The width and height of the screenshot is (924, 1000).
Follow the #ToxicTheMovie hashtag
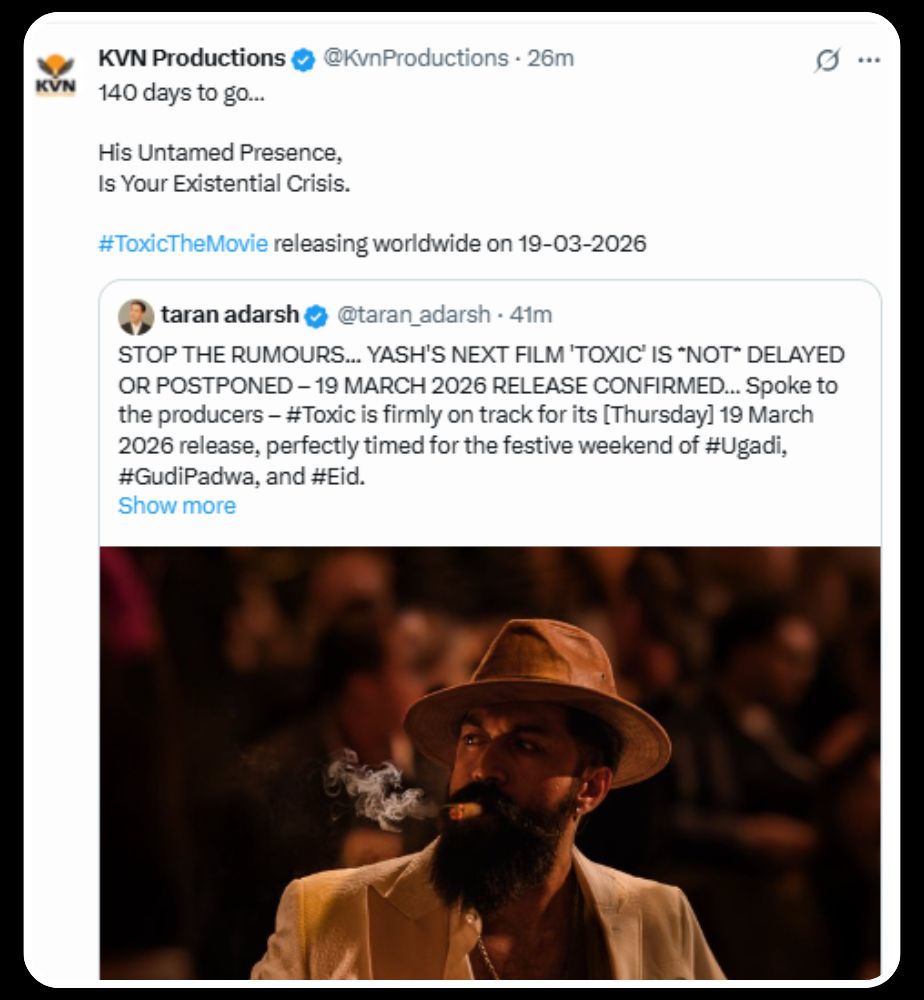pos(183,243)
